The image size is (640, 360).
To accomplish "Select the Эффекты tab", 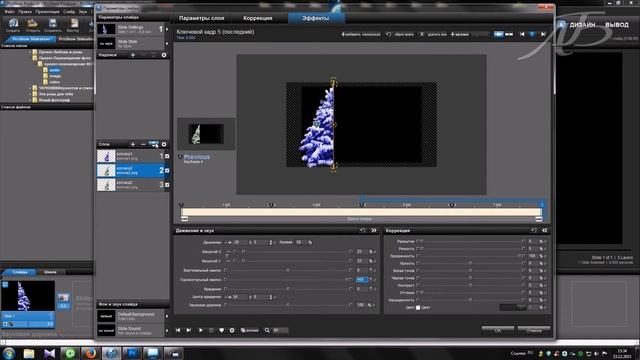I will 316,18.
